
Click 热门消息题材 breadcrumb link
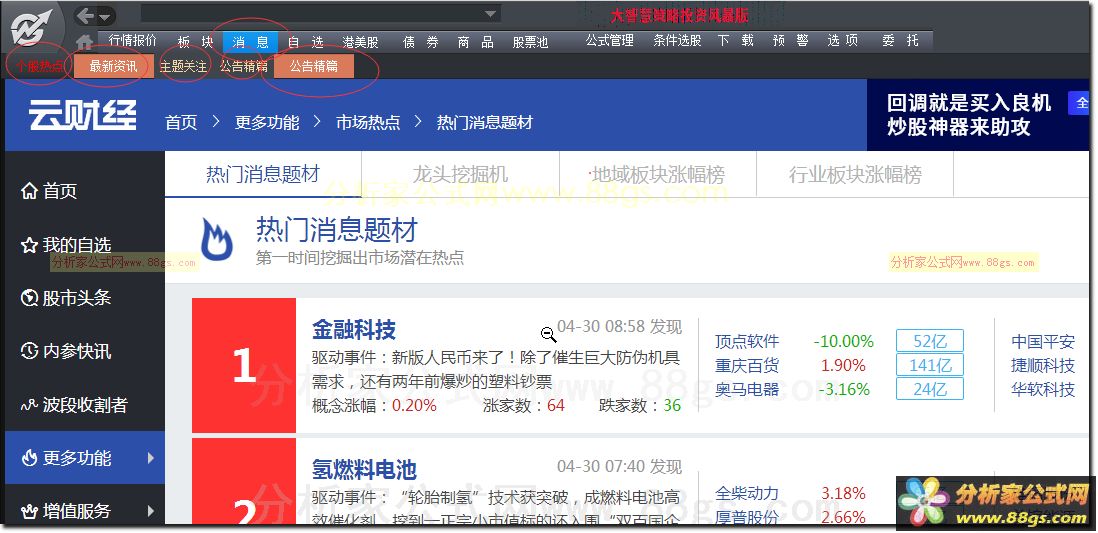coord(485,123)
